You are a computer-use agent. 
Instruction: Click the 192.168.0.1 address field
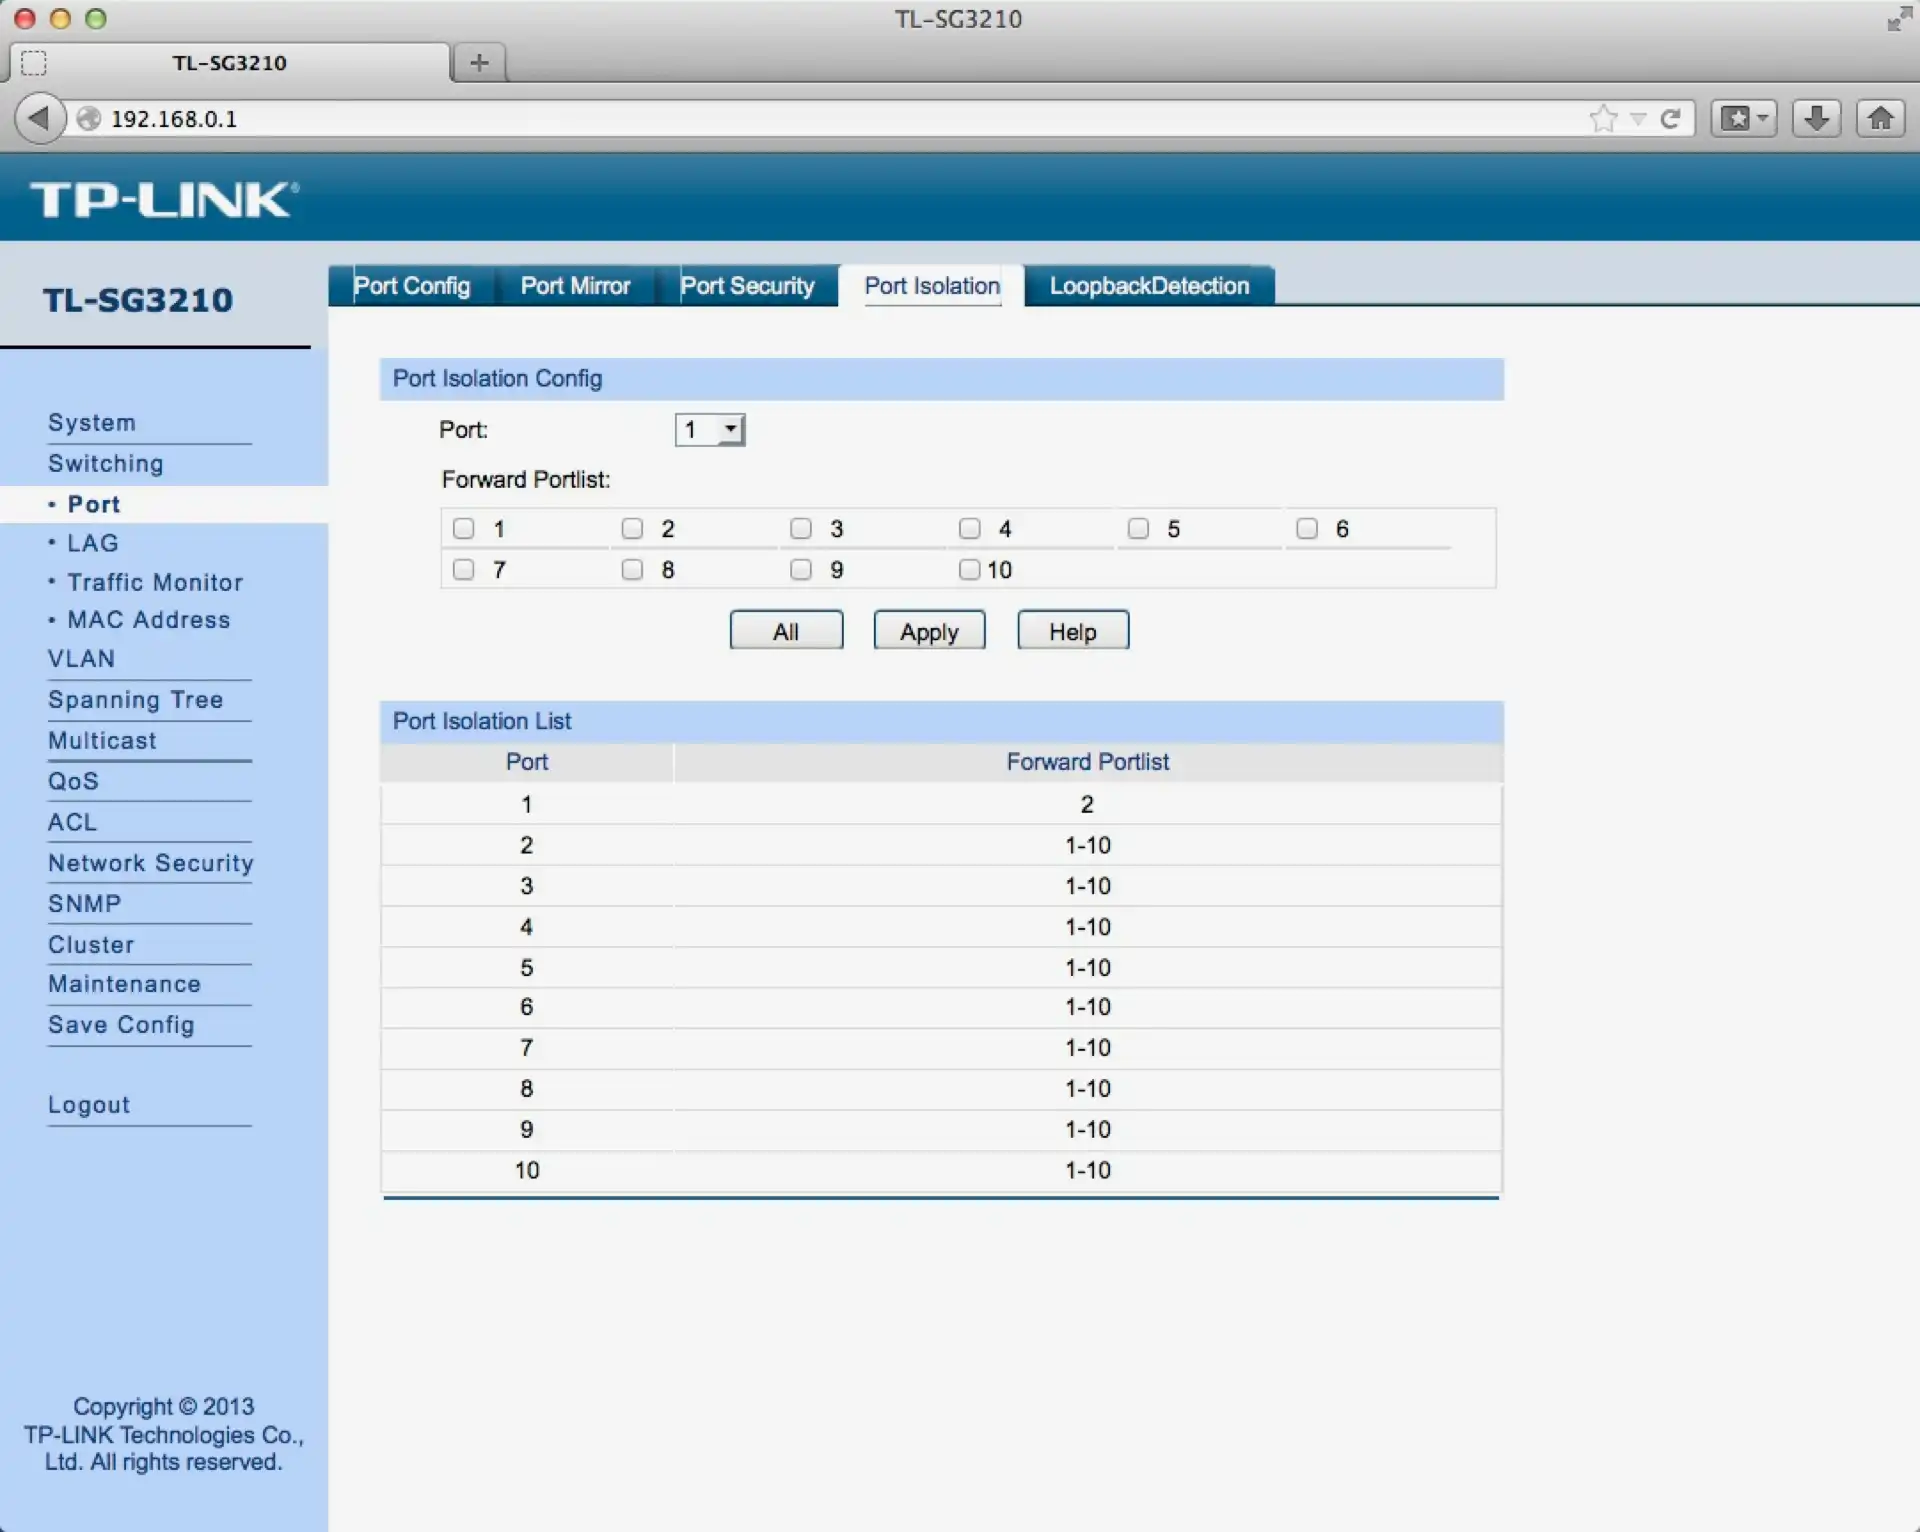pyautogui.click(x=800, y=119)
